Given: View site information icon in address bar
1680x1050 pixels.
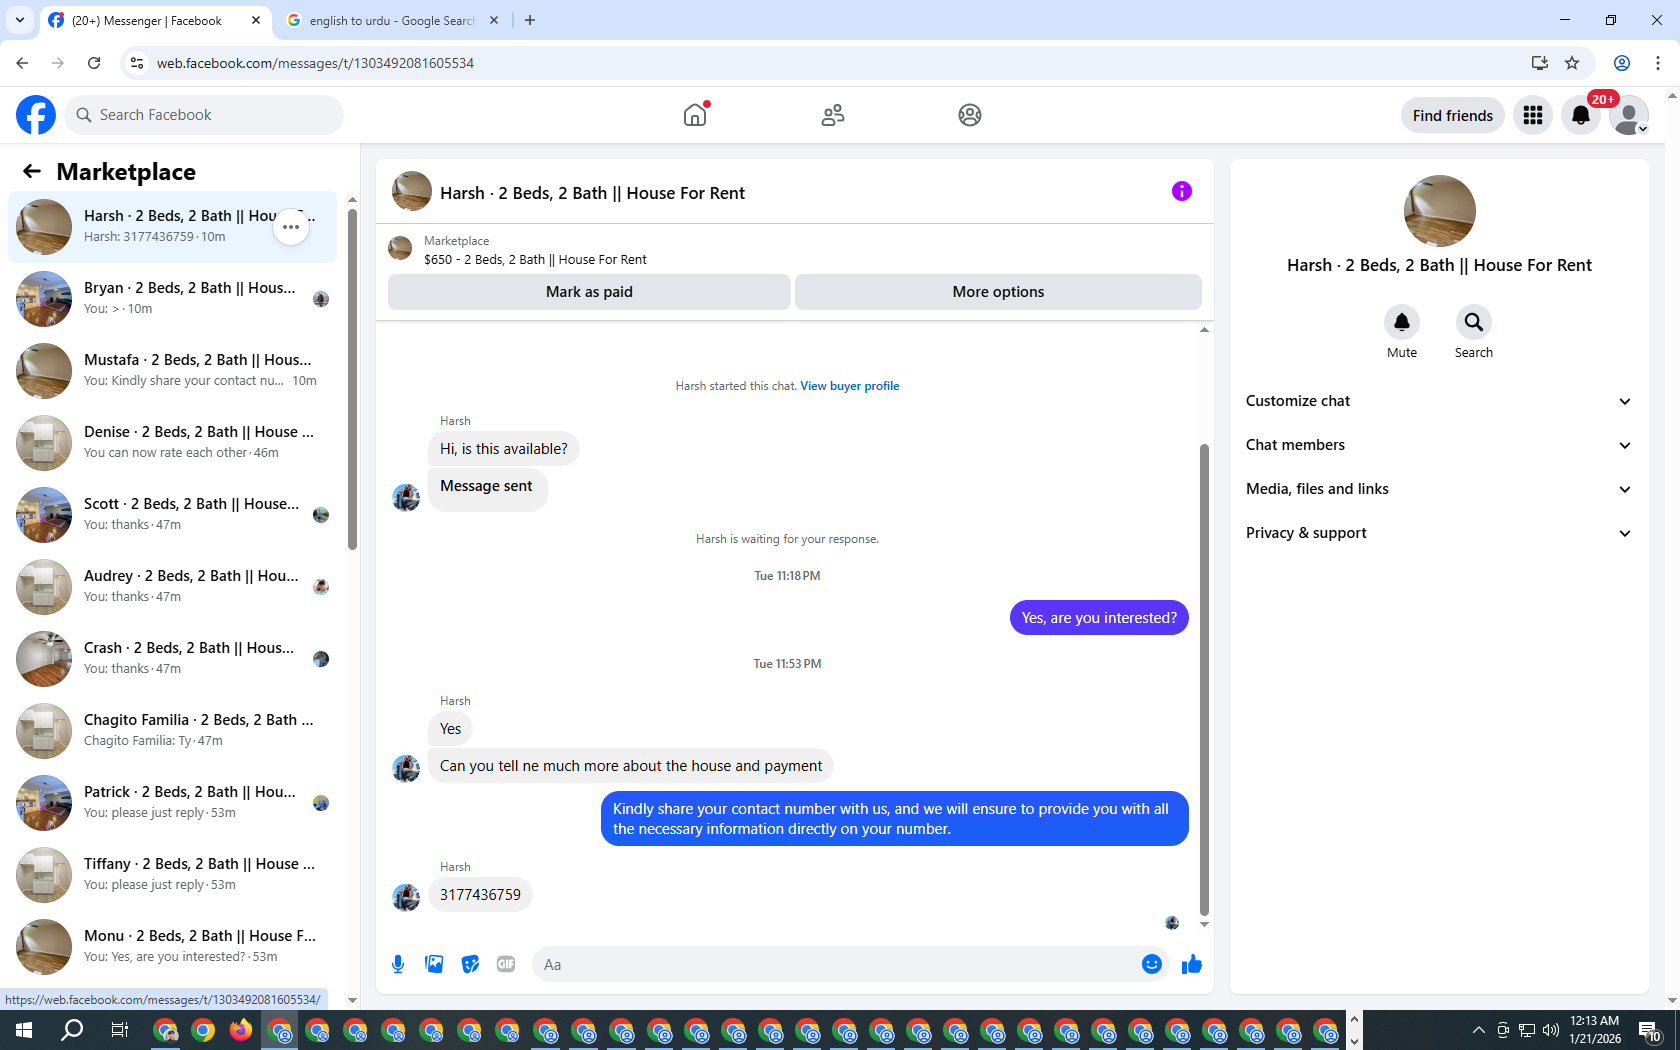Looking at the screenshot, I should [x=137, y=63].
